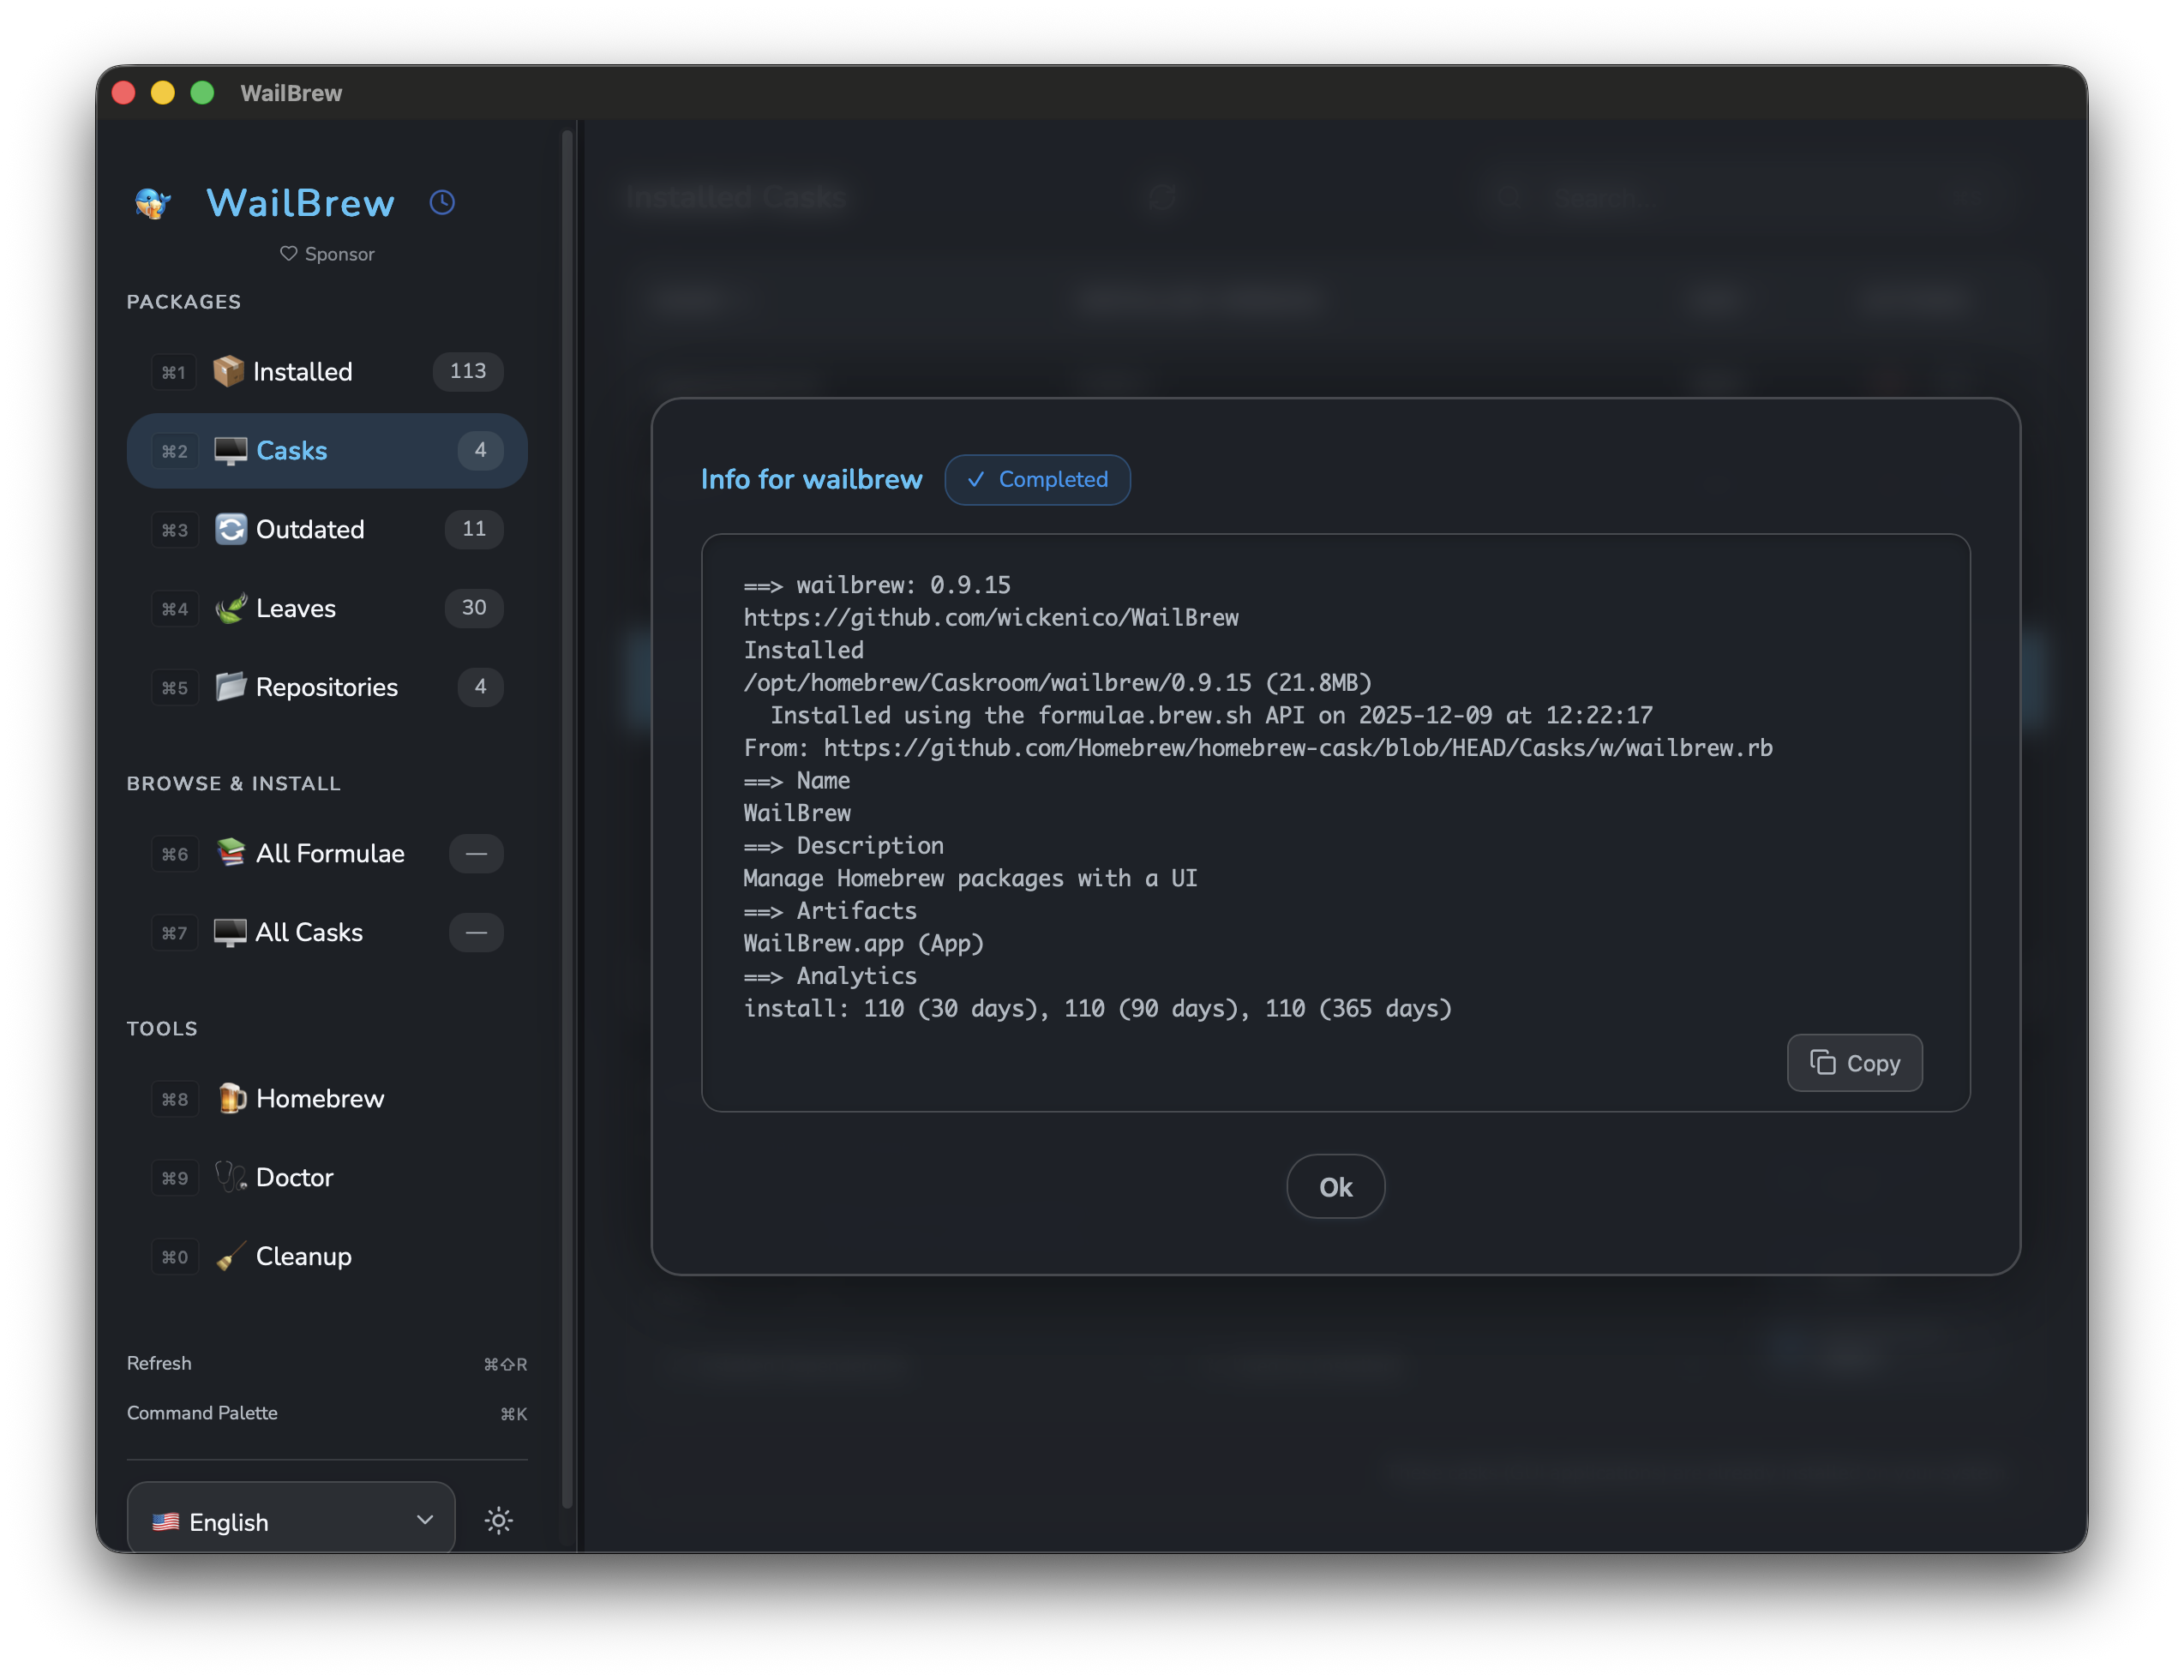Select the Leaves icon in the sidebar
This screenshot has height=1680, width=2184.
point(231,608)
